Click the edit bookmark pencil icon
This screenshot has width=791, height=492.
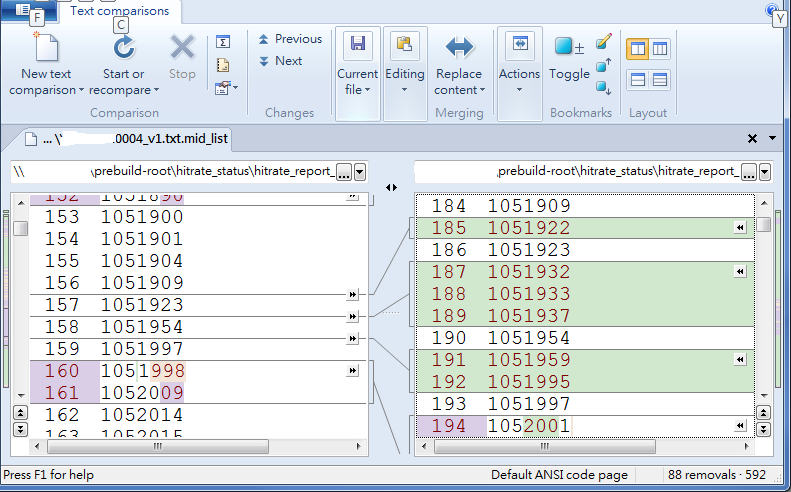coord(604,41)
